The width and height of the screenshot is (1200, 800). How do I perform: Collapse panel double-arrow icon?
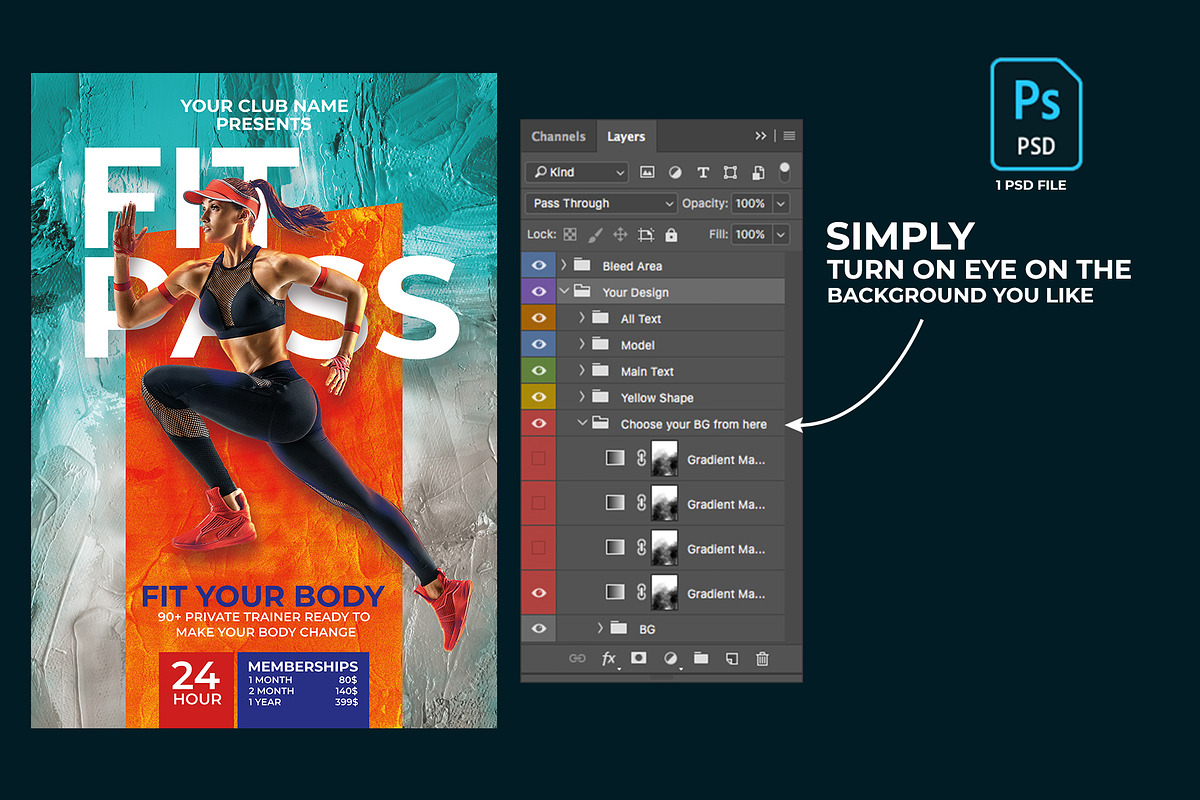[x=761, y=136]
